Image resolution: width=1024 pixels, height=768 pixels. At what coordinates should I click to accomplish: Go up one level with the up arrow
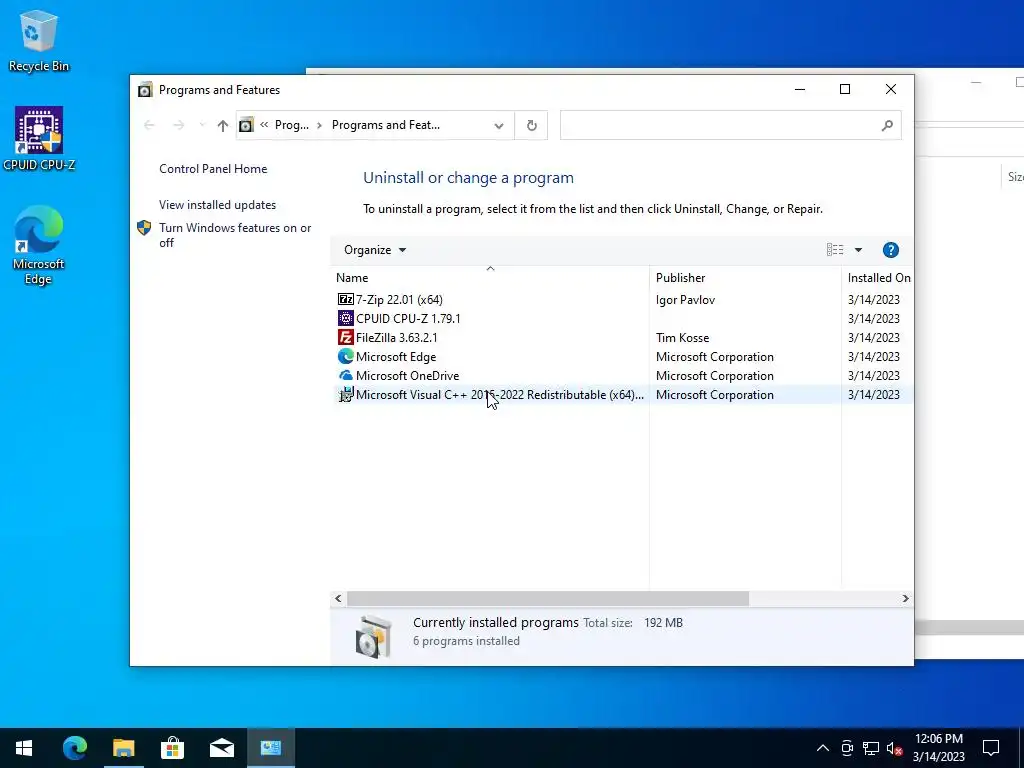tap(223, 125)
